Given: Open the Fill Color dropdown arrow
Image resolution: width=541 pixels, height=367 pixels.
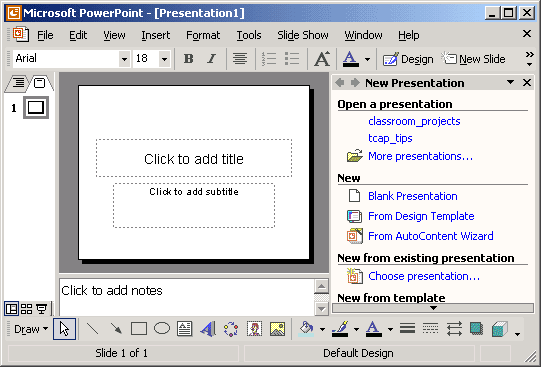Looking at the screenshot, I should [322, 329].
